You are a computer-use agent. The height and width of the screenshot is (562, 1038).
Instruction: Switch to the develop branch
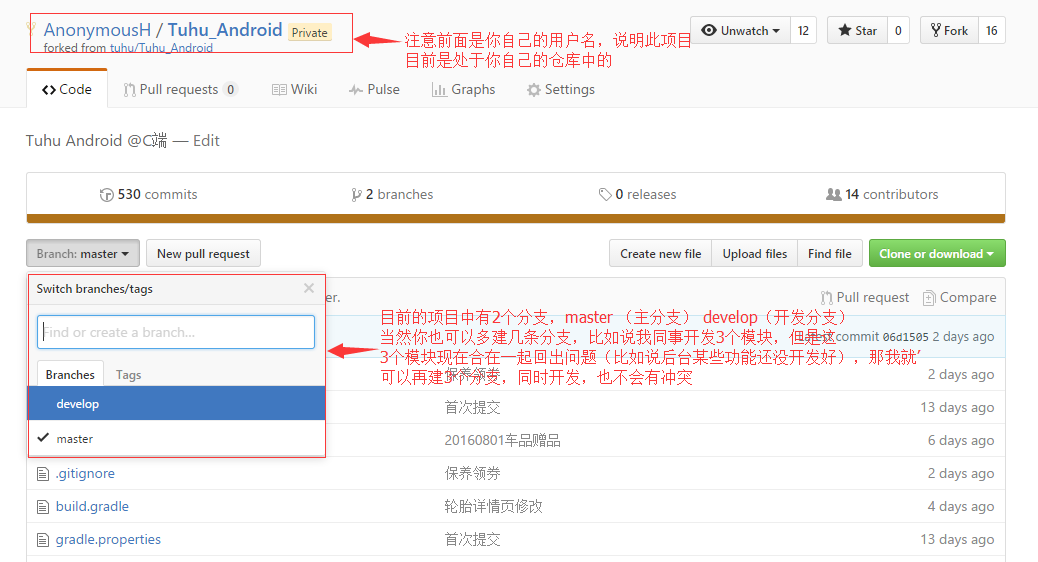pyautogui.click(x=176, y=403)
